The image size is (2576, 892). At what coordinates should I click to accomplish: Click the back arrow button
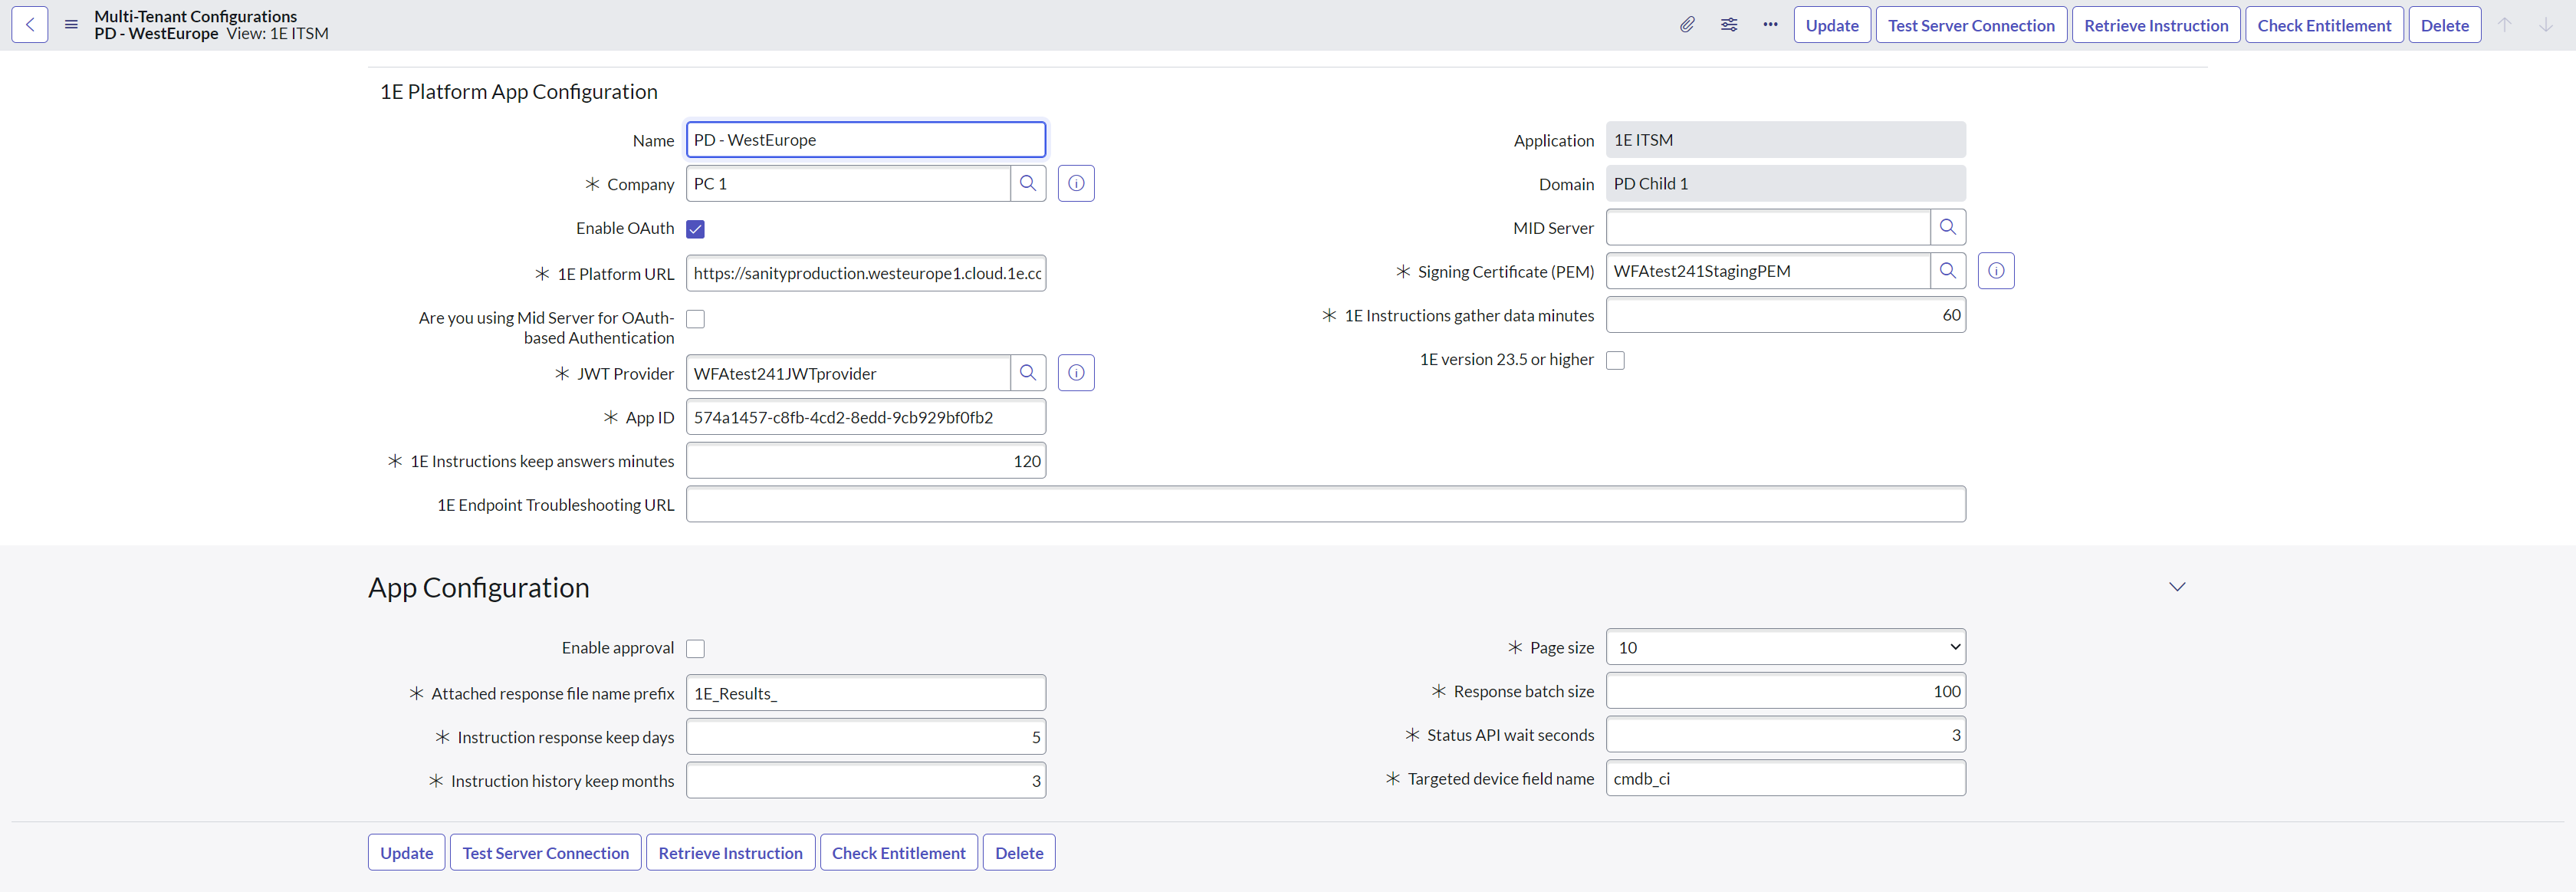(x=30, y=25)
